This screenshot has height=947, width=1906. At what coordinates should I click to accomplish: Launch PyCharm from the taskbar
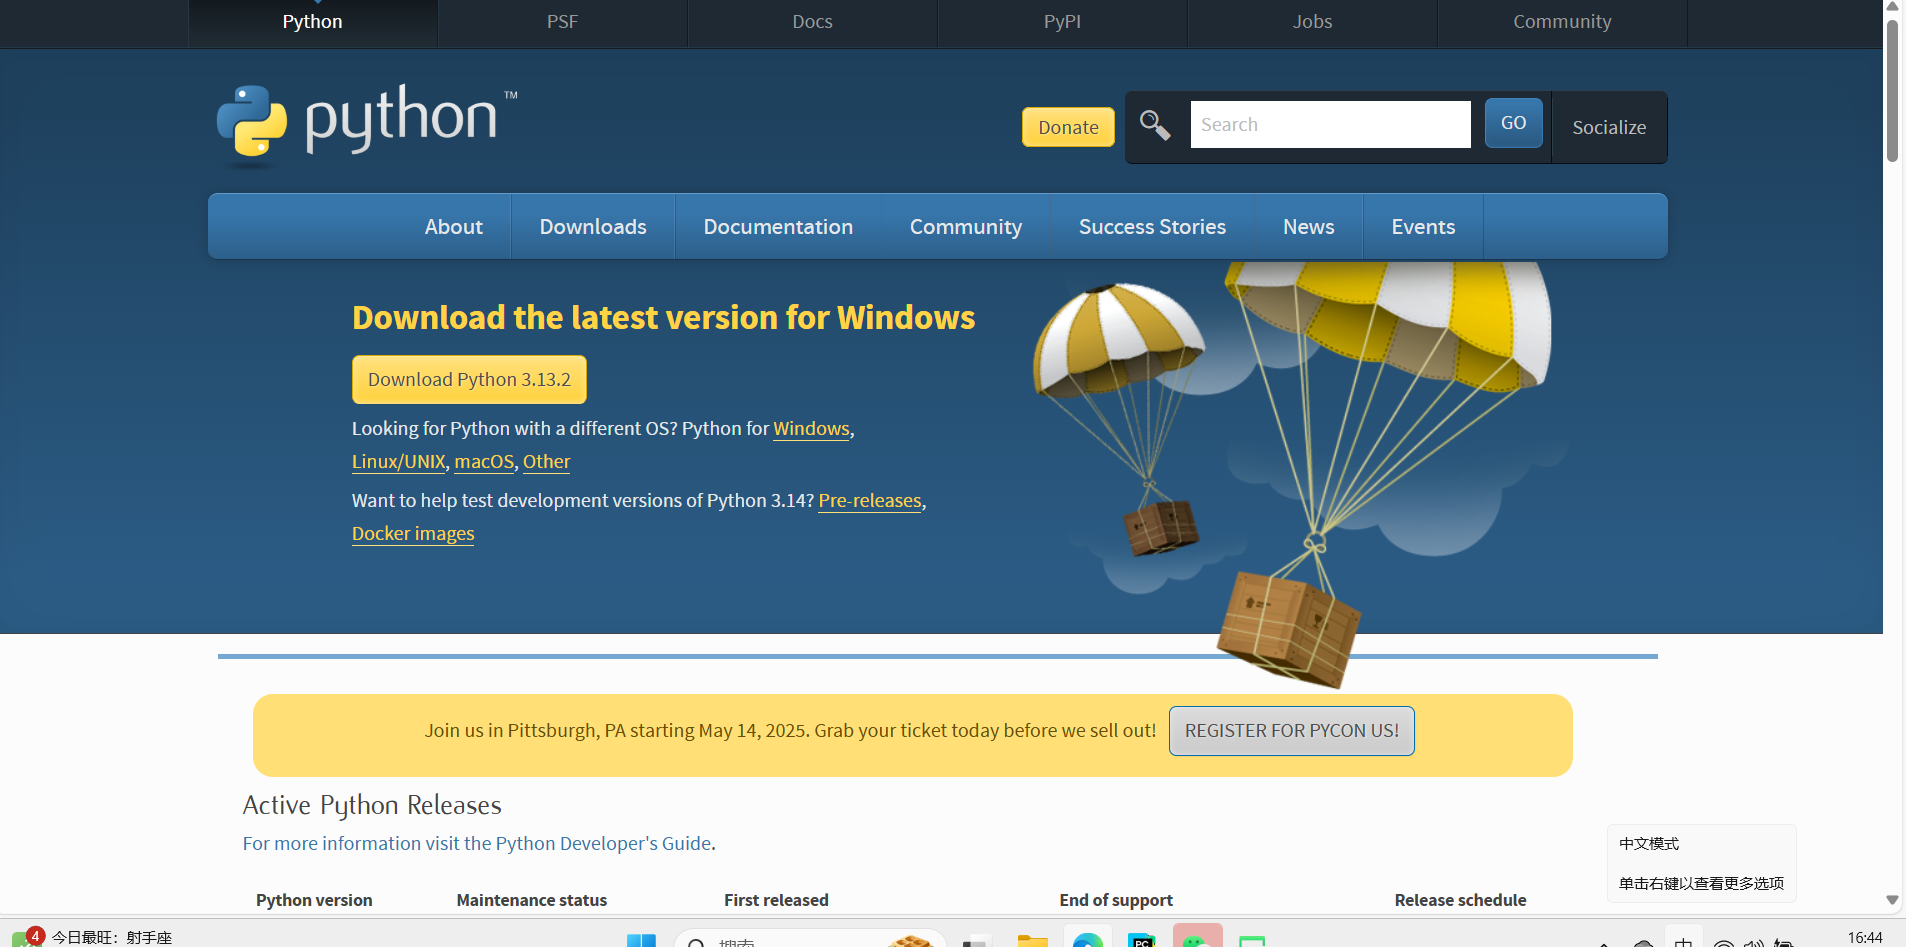click(1142, 940)
